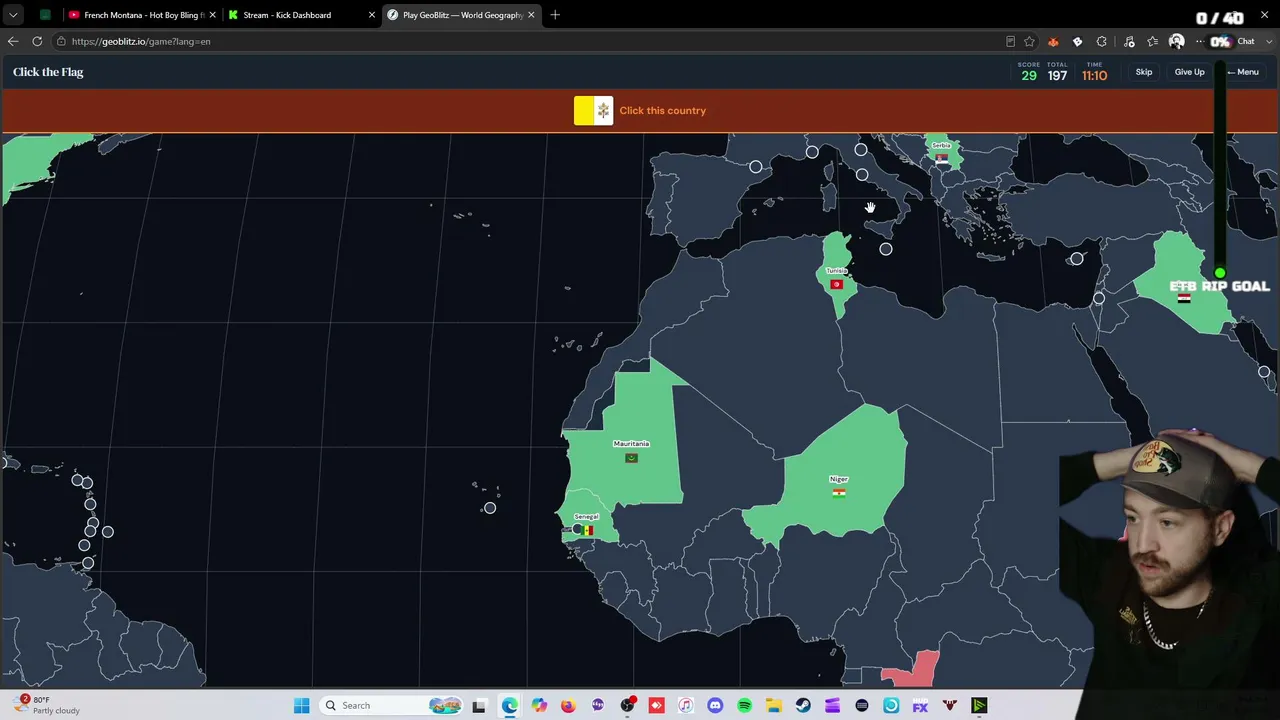1280x720 pixels.
Task: Click the Malta circle marker below Sicily
Action: point(886,249)
